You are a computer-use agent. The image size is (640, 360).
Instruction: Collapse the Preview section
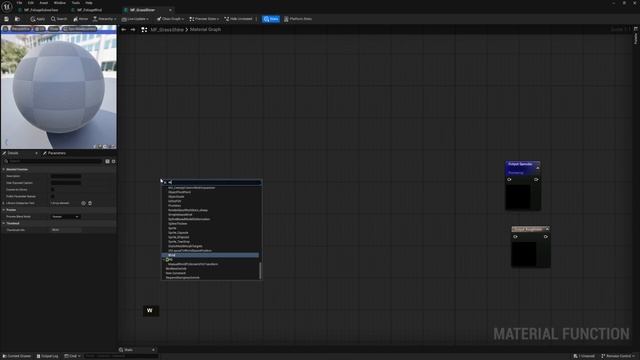(x=4, y=210)
